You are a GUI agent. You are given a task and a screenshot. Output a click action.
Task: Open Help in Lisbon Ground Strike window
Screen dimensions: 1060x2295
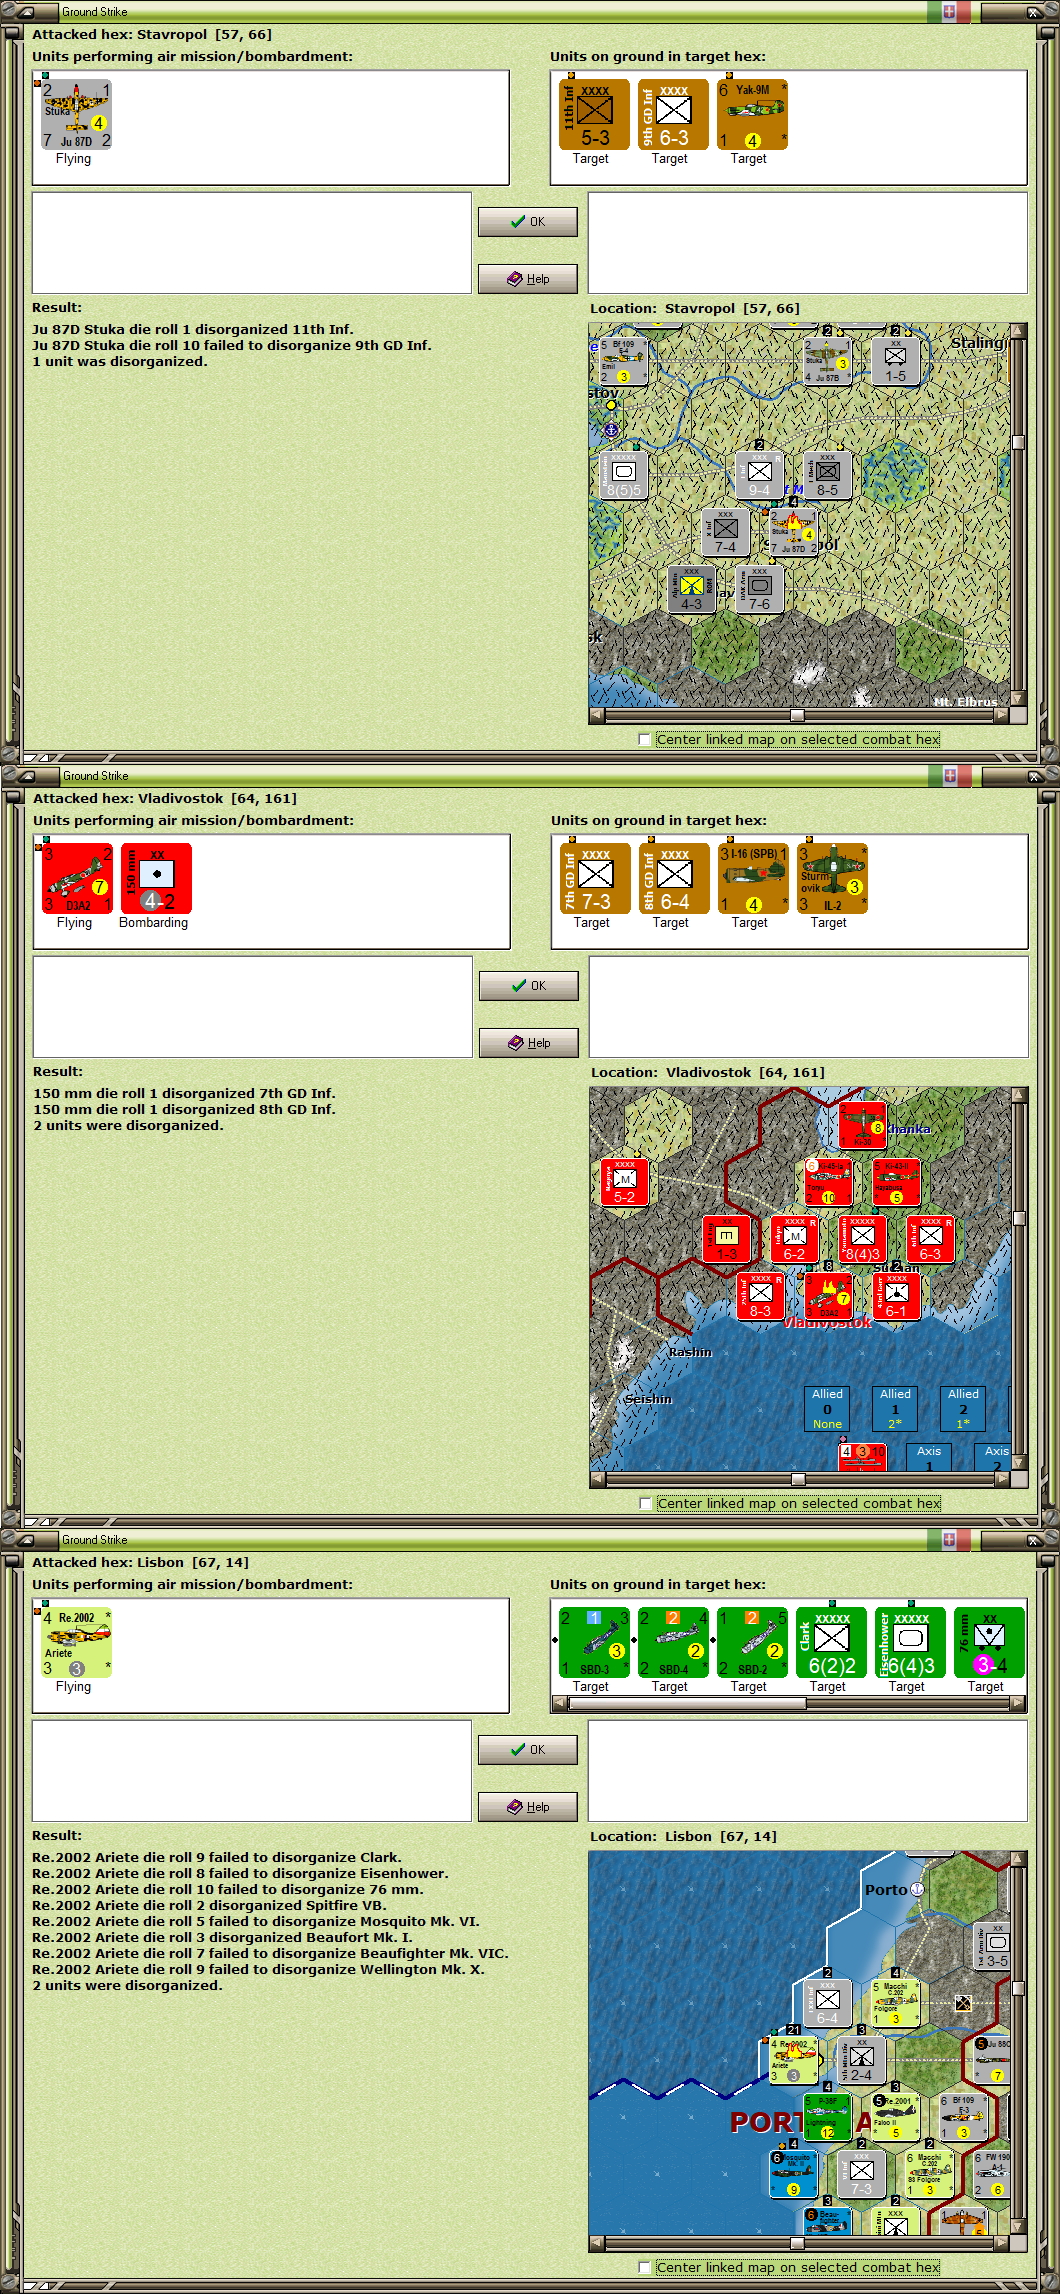(x=528, y=1807)
